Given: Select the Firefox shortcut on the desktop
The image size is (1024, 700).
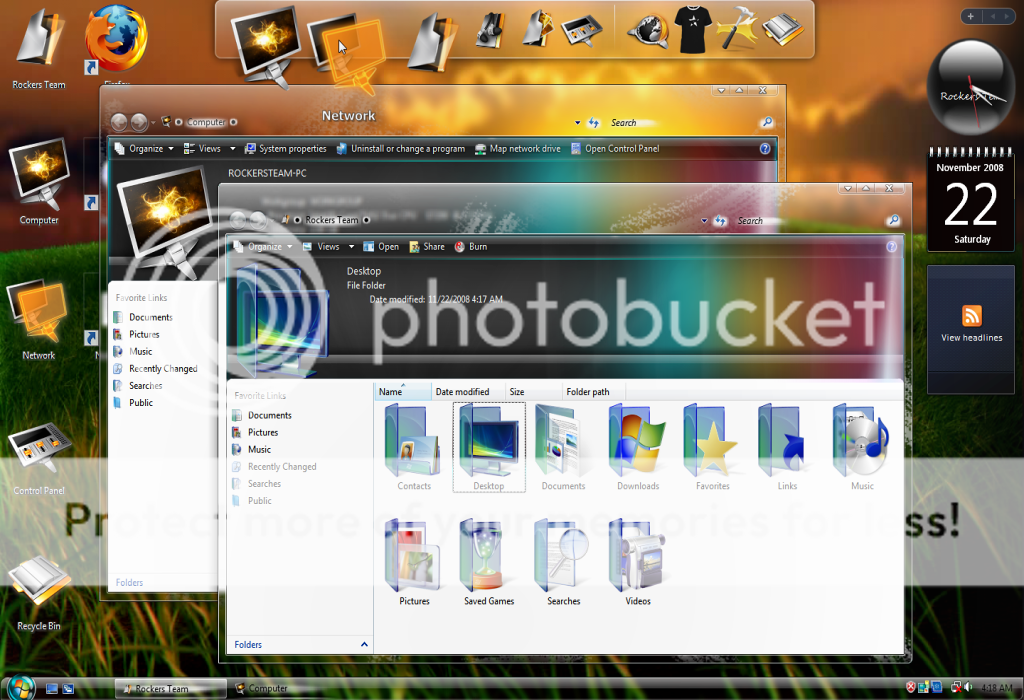Looking at the screenshot, I should (116, 40).
